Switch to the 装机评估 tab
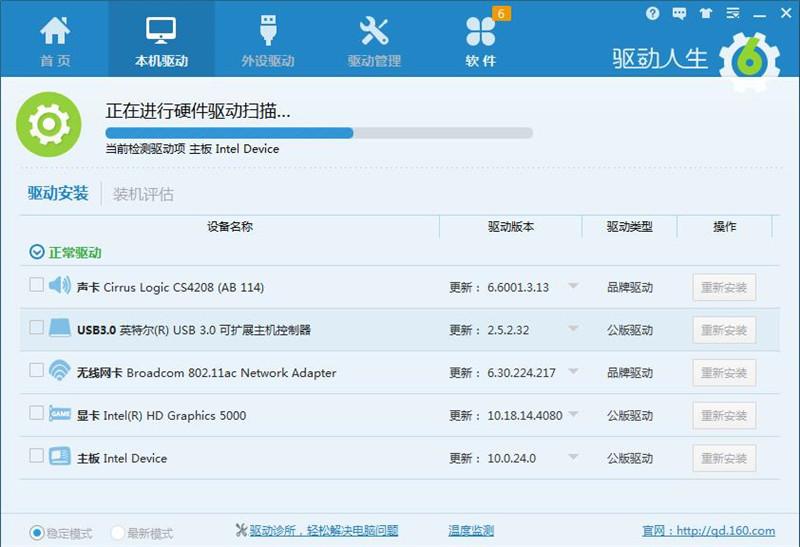 click(x=143, y=194)
